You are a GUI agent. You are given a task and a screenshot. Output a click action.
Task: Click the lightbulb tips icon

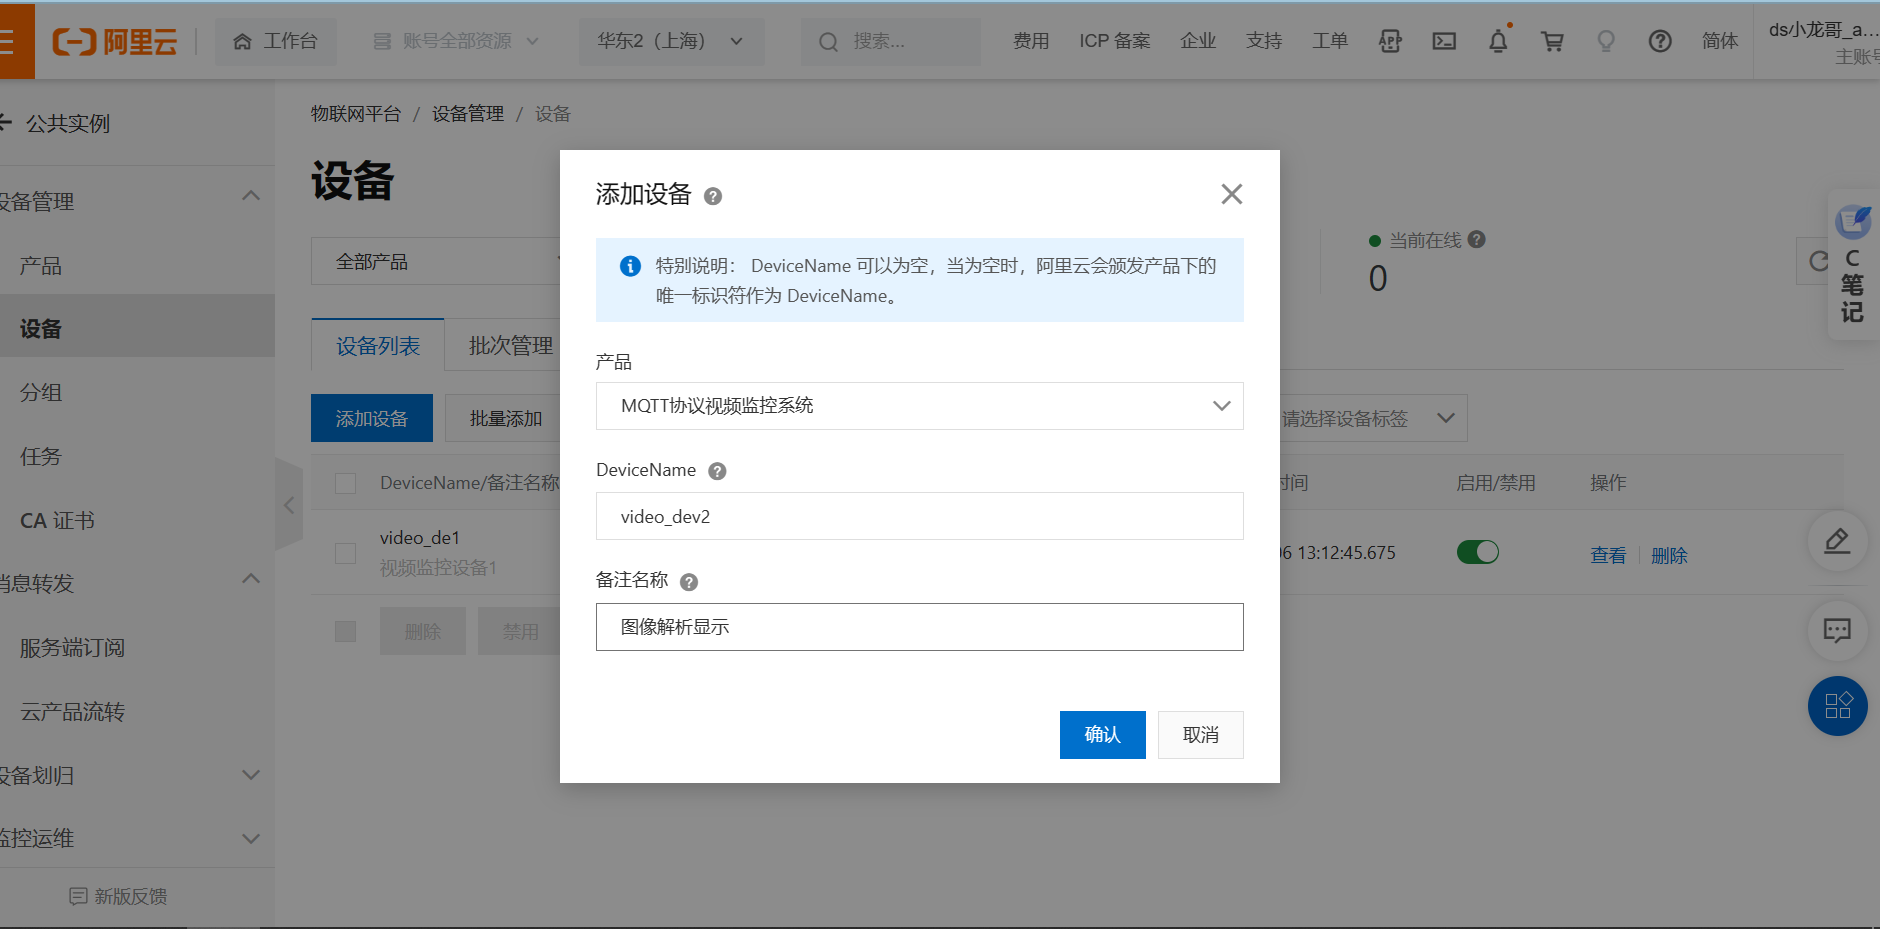[x=1606, y=41]
